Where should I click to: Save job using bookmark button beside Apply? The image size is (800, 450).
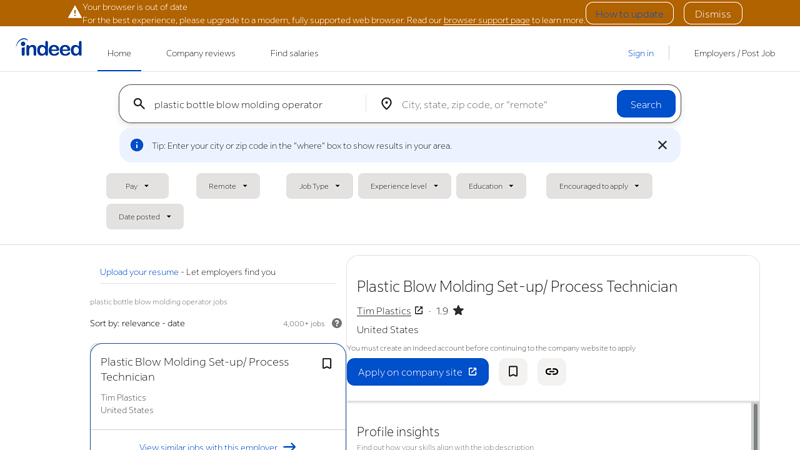(x=513, y=371)
